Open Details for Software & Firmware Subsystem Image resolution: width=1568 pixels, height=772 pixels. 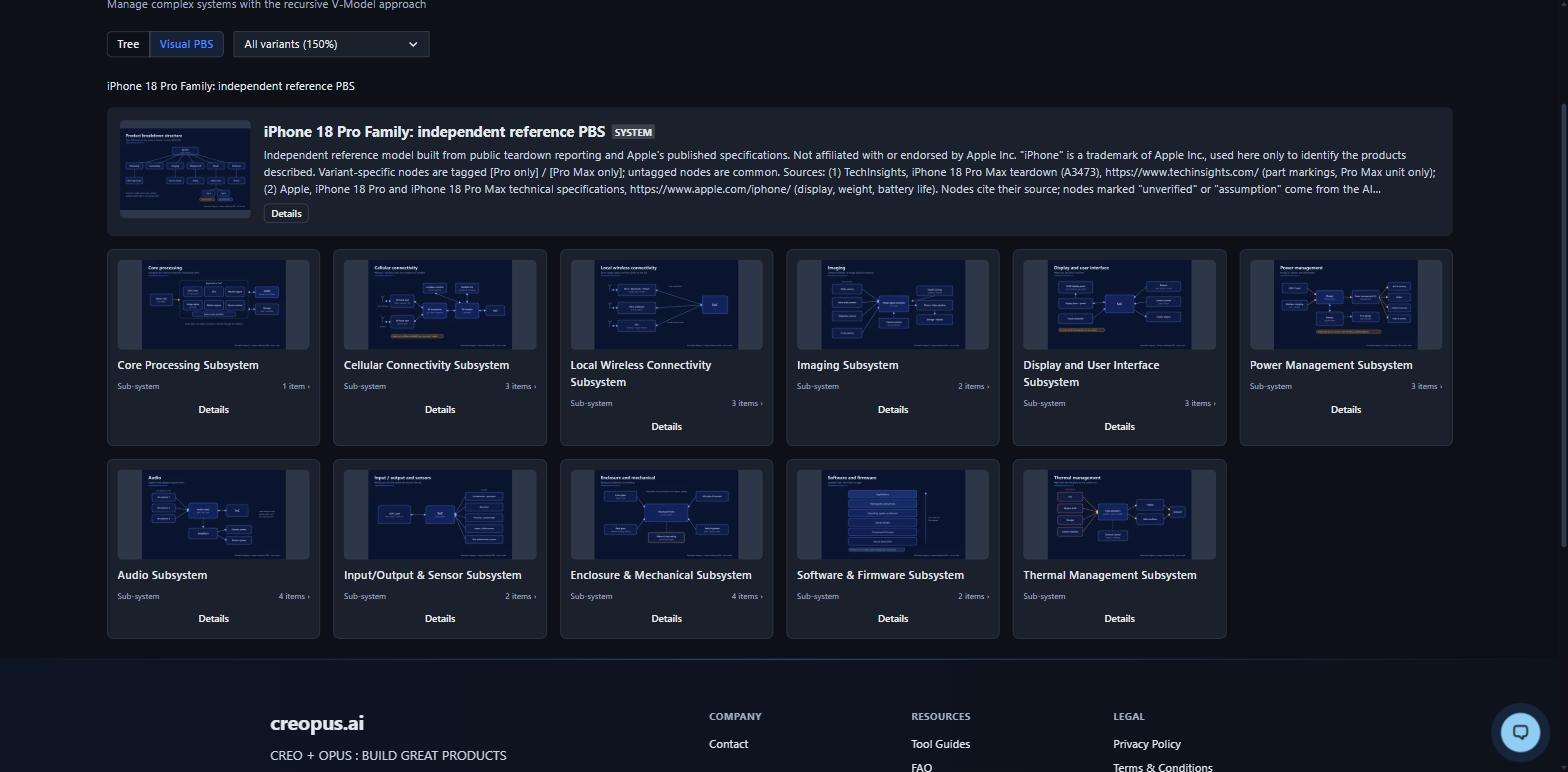pos(893,618)
